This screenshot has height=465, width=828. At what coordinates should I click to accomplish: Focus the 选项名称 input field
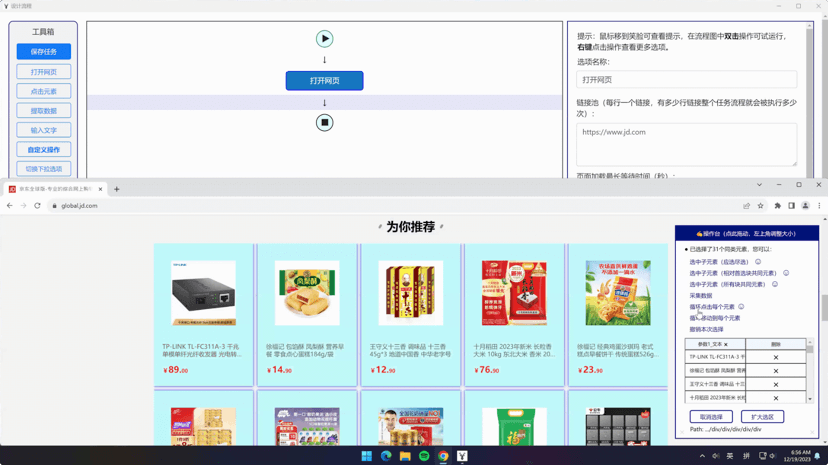coord(686,80)
